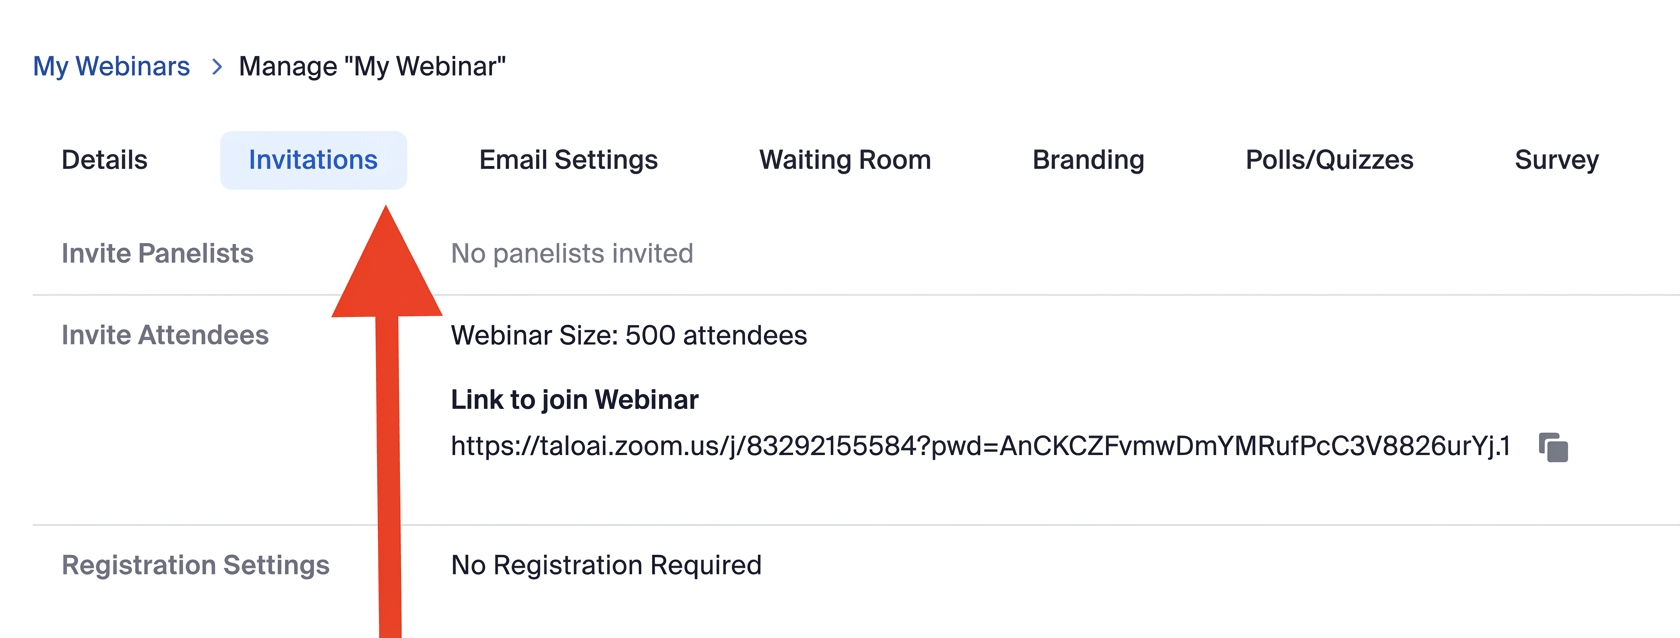Switch to Email Settings tab
This screenshot has width=1680, height=638.
[568, 160]
